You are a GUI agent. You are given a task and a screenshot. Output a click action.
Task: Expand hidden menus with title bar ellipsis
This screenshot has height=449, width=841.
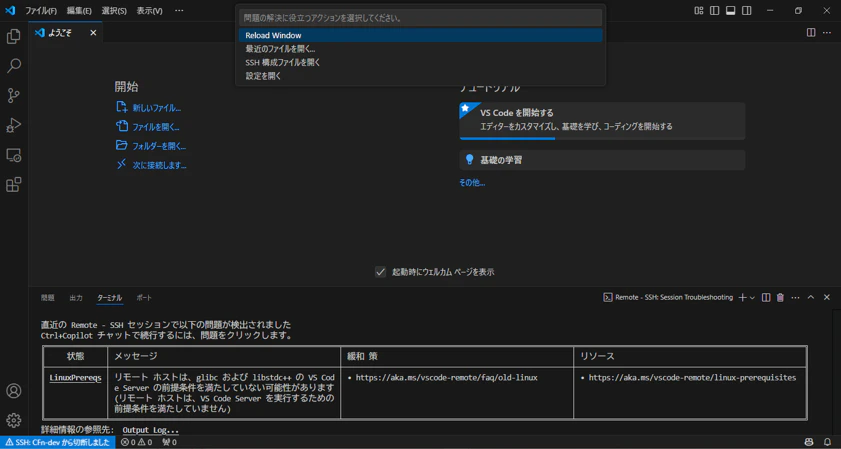tap(179, 11)
